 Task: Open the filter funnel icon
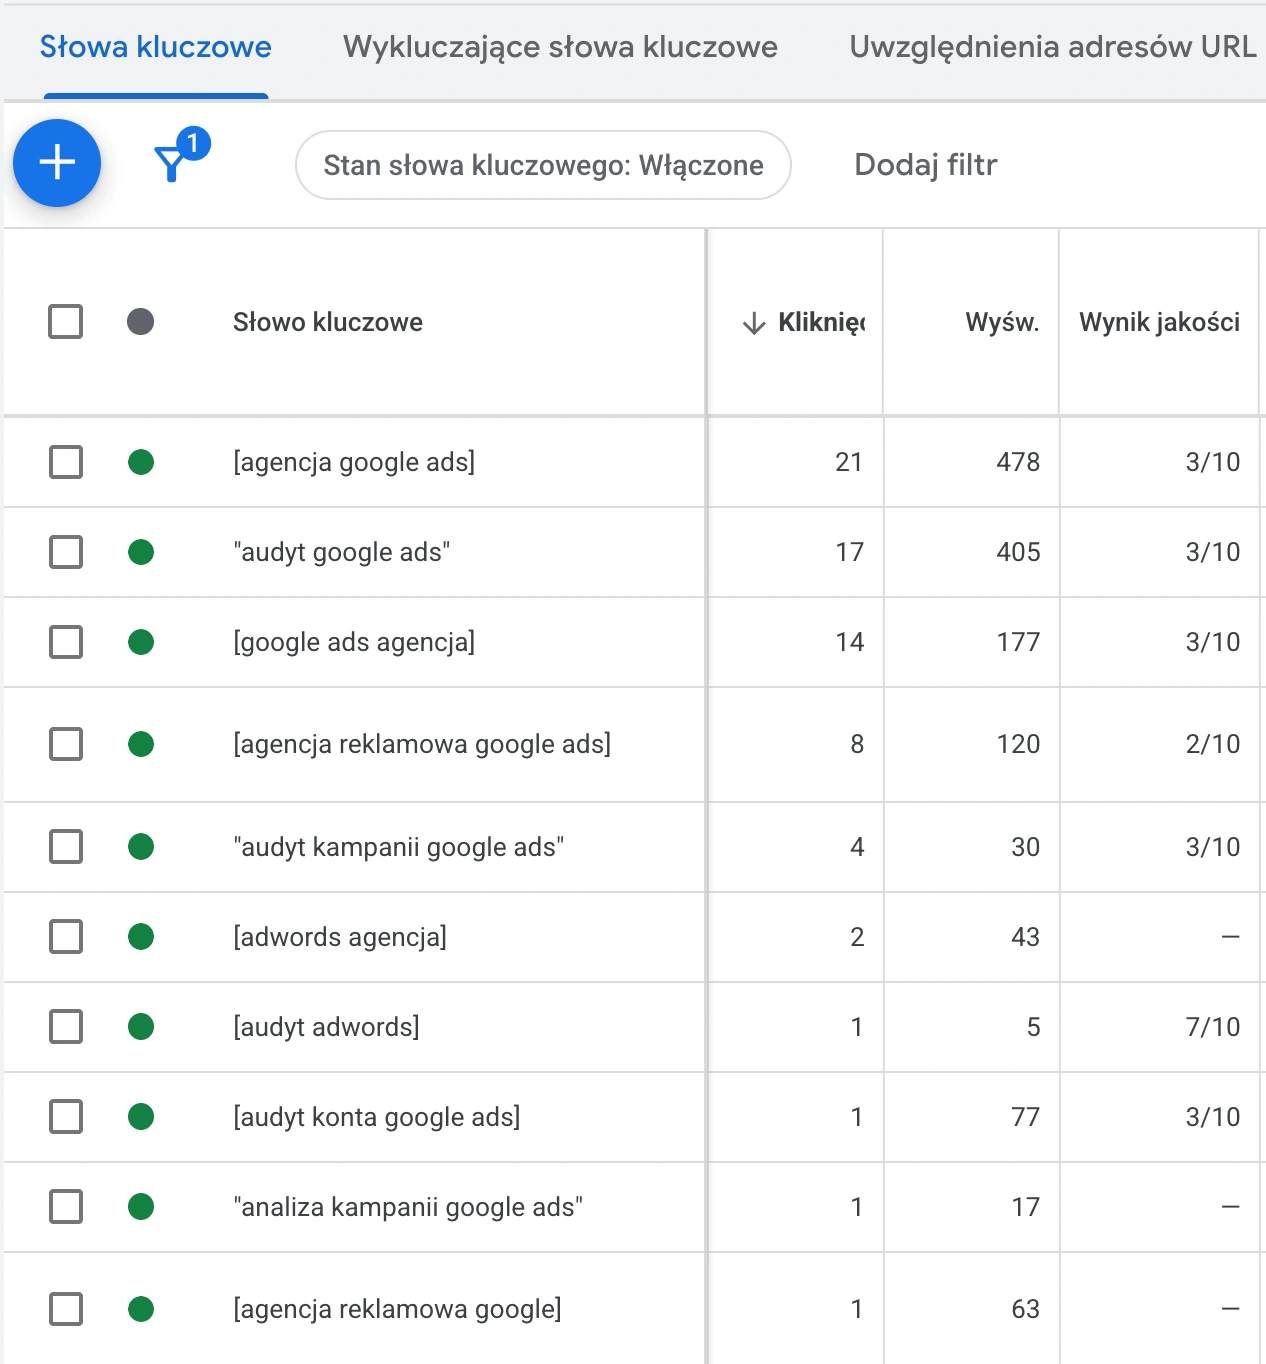[171, 164]
